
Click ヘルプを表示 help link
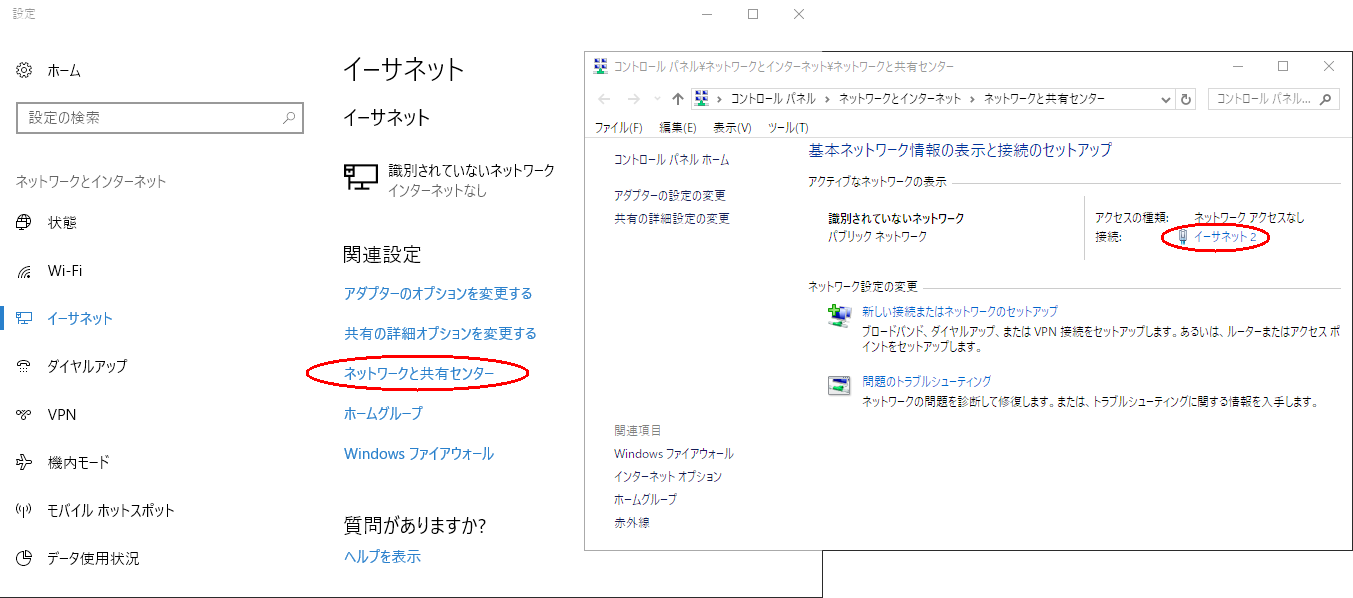382,557
